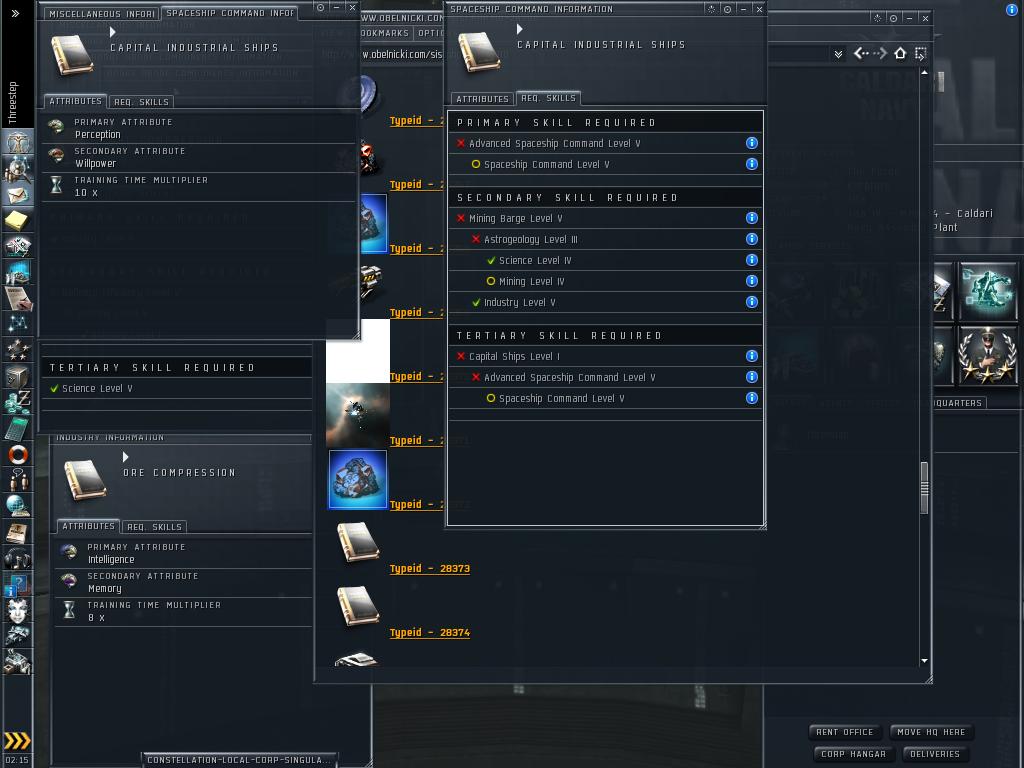
Task: Open the browser Bookmarks menu
Action: (x=385, y=33)
